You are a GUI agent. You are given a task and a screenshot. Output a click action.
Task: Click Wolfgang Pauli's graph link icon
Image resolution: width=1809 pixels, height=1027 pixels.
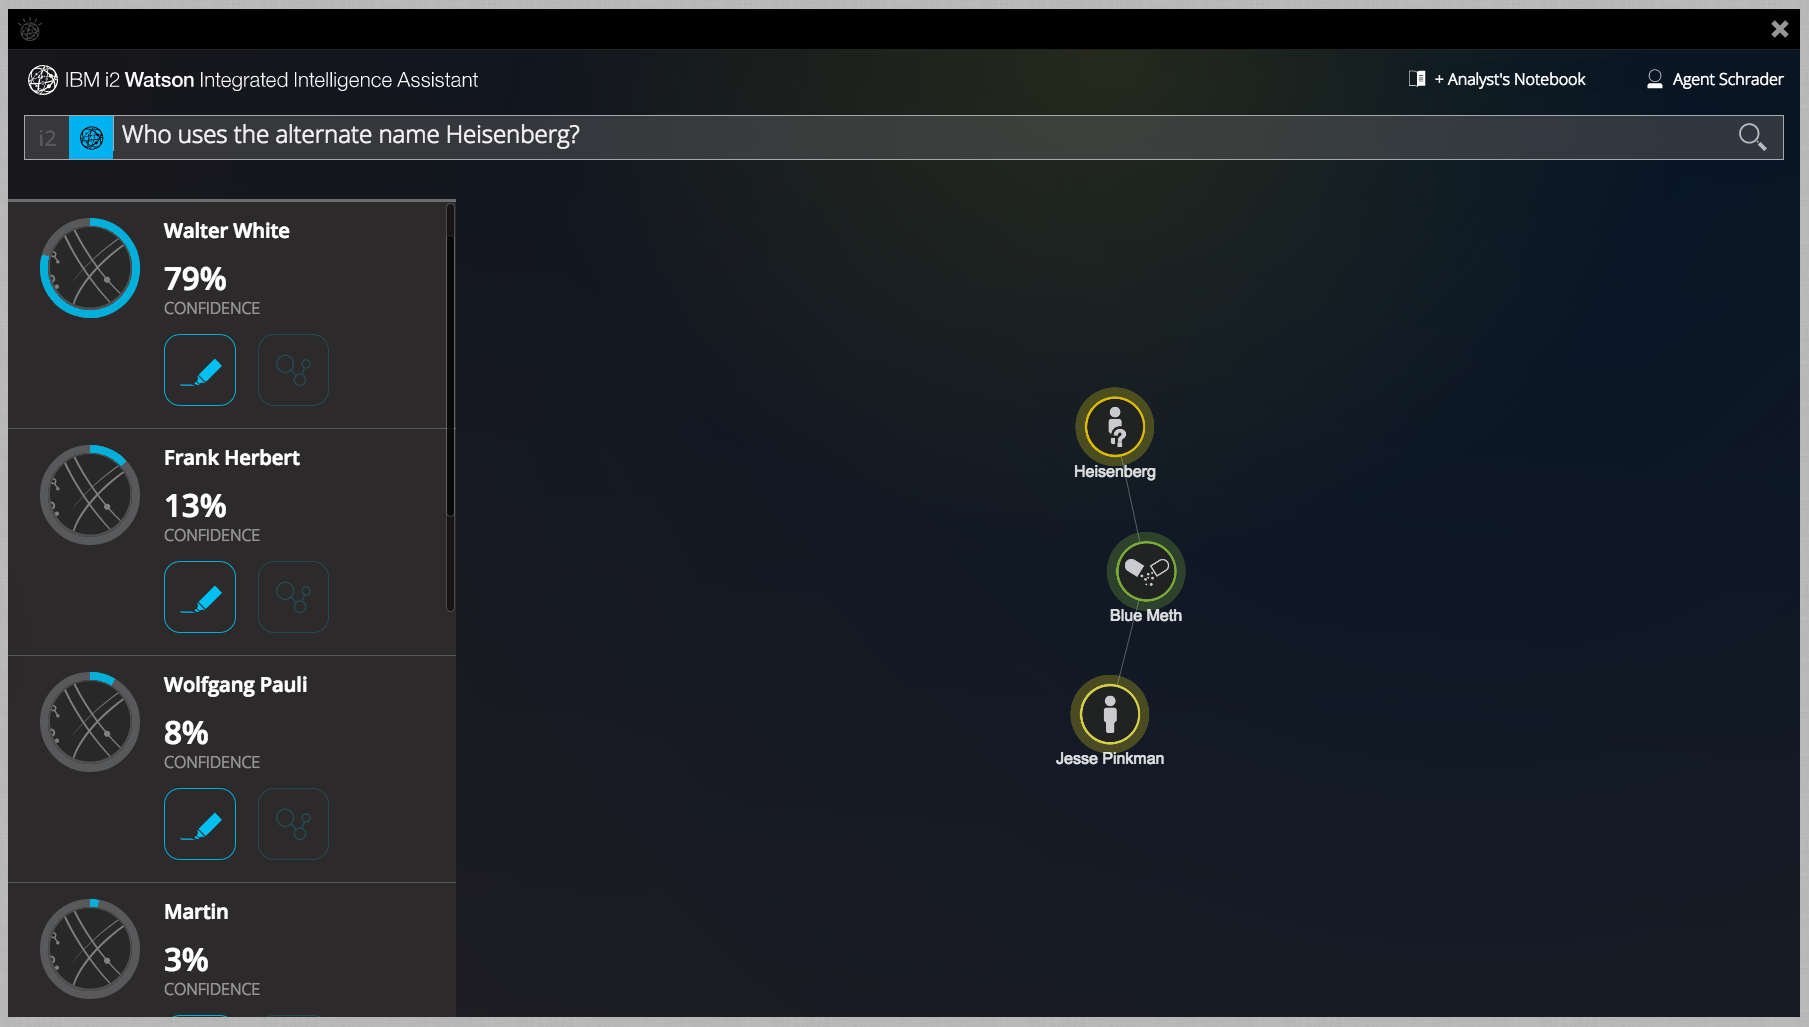tap(293, 824)
